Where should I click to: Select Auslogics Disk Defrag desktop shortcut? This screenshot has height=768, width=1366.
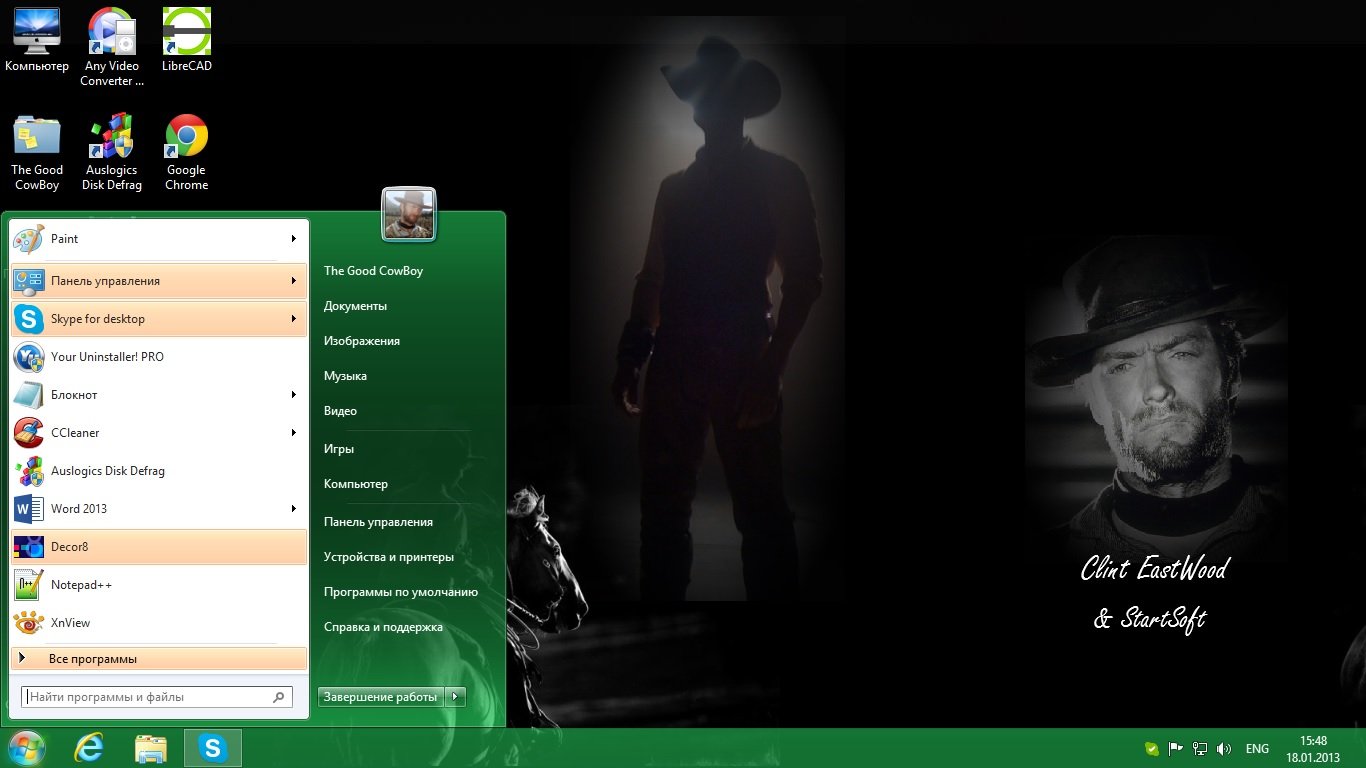point(112,153)
